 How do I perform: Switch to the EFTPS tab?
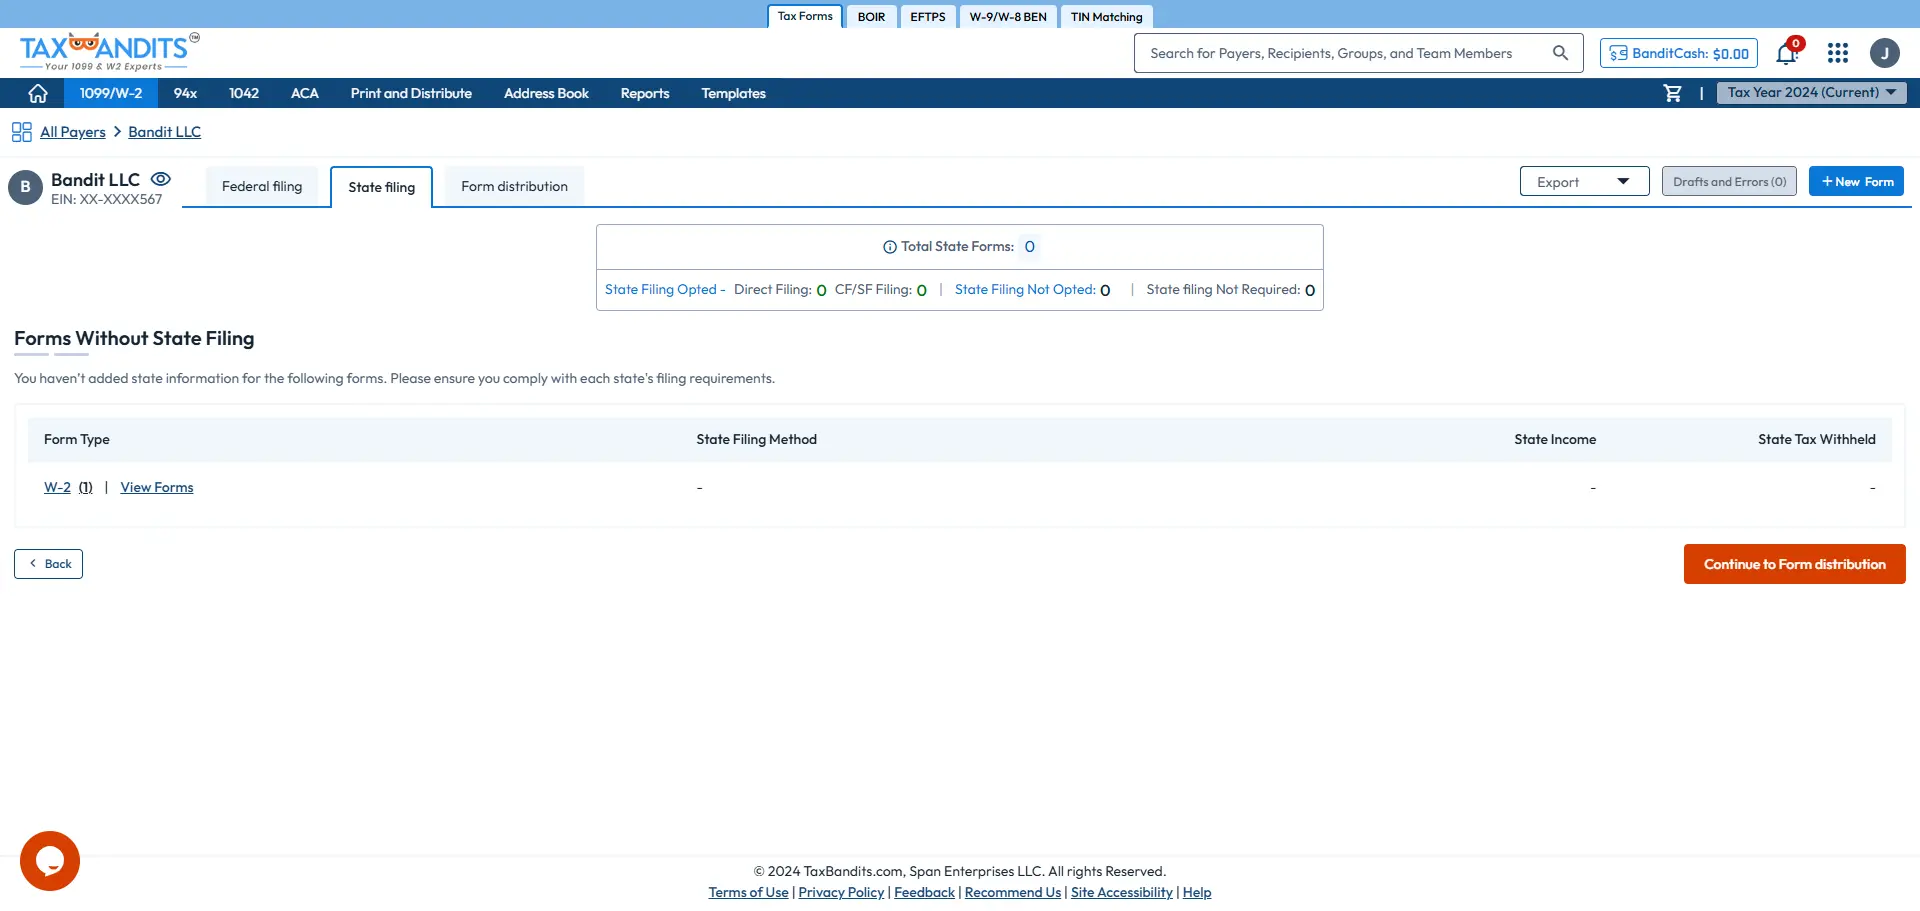(927, 17)
